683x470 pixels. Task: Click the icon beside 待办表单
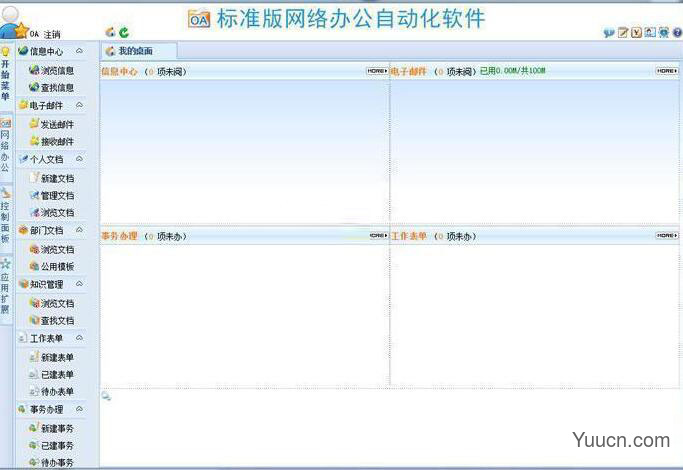pos(34,391)
